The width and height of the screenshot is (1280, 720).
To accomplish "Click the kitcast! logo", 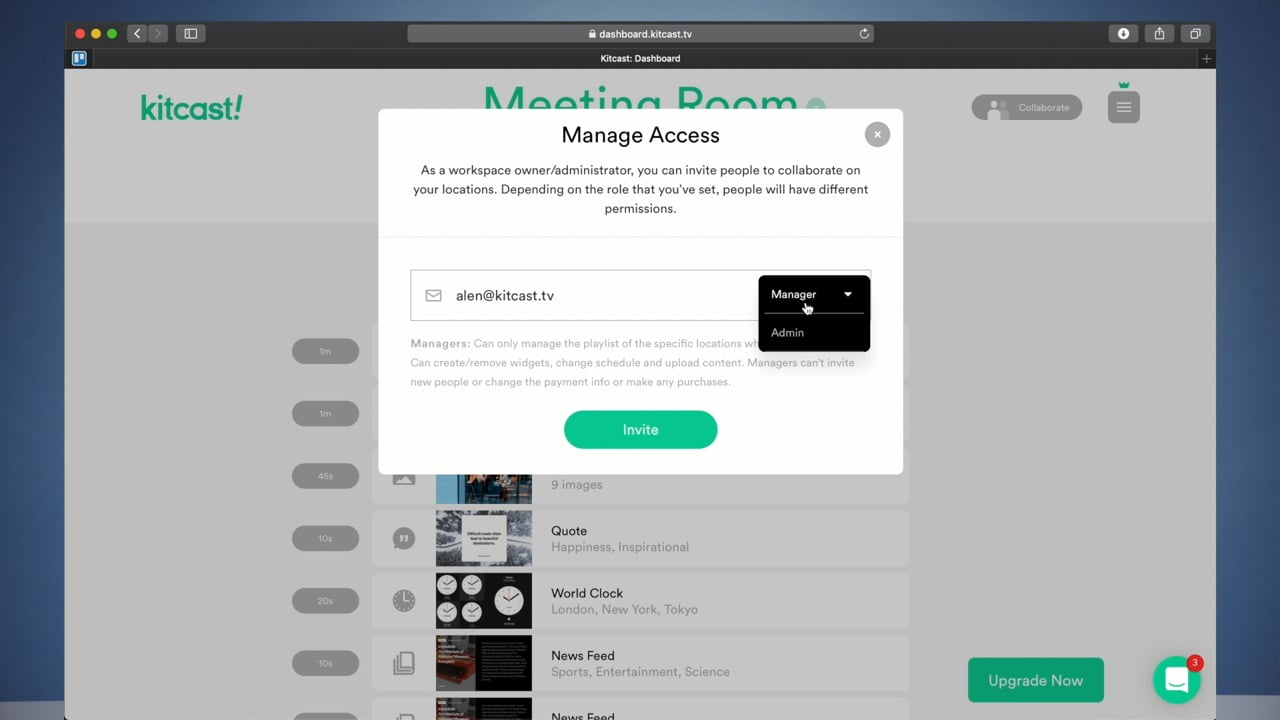I will [x=191, y=107].
